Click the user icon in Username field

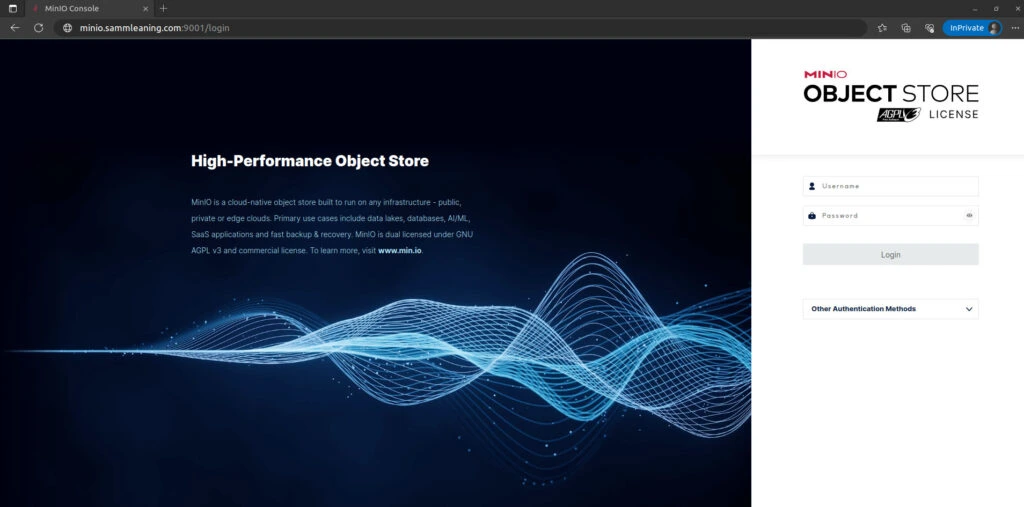tap(812, 186)
